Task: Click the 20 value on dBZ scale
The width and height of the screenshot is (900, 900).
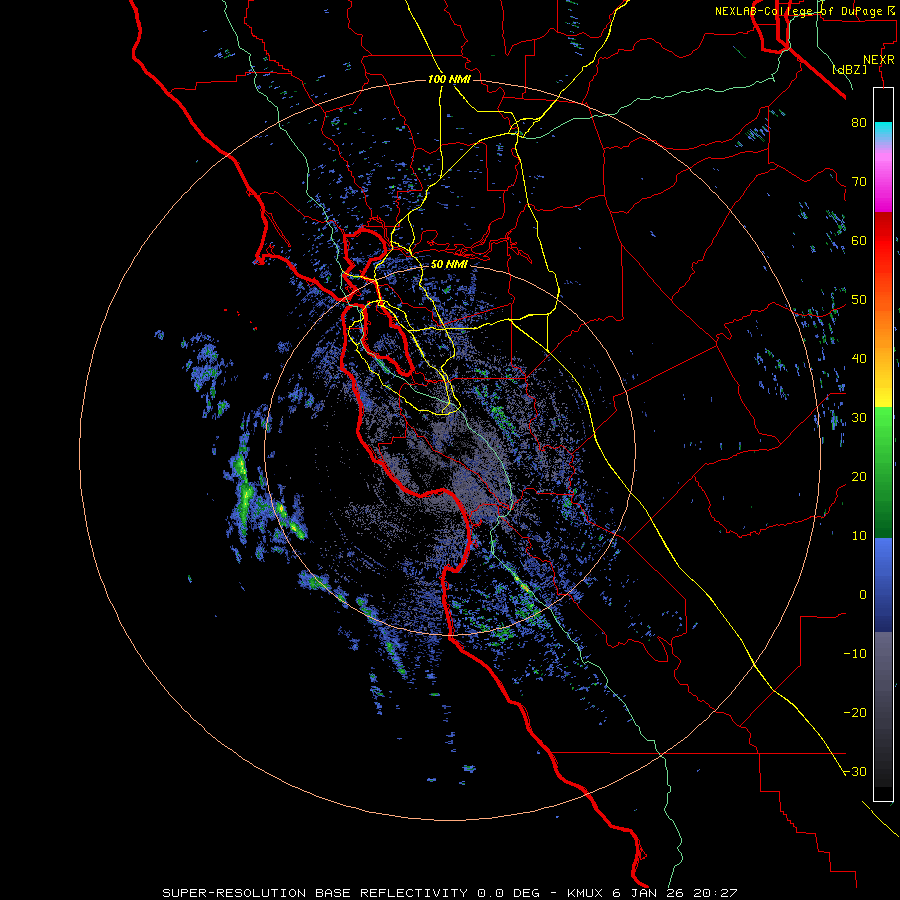Action: tap(859, 477)
